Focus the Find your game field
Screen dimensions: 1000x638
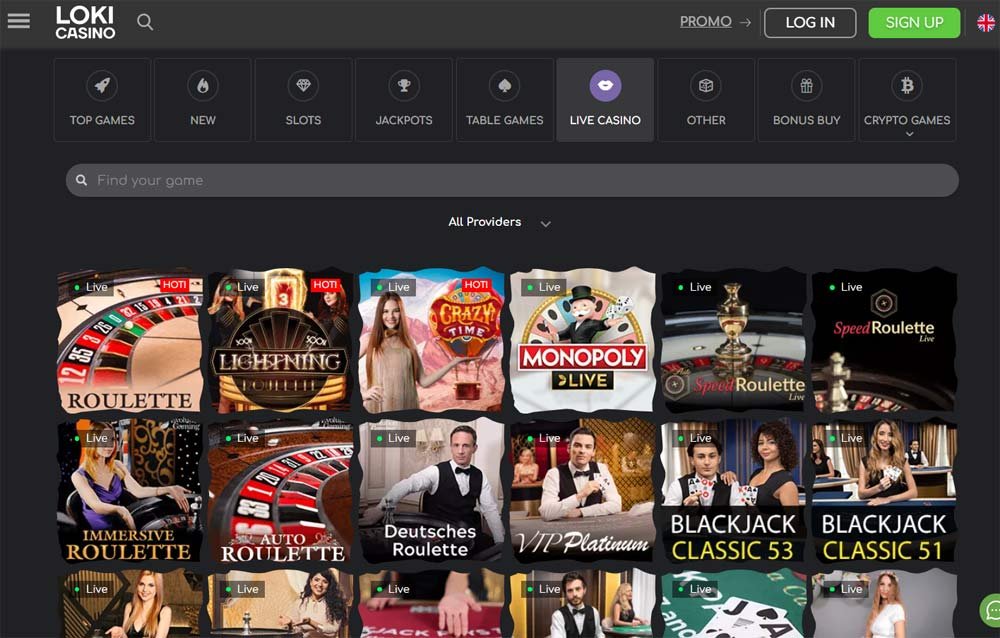click(x=512, y=181)
